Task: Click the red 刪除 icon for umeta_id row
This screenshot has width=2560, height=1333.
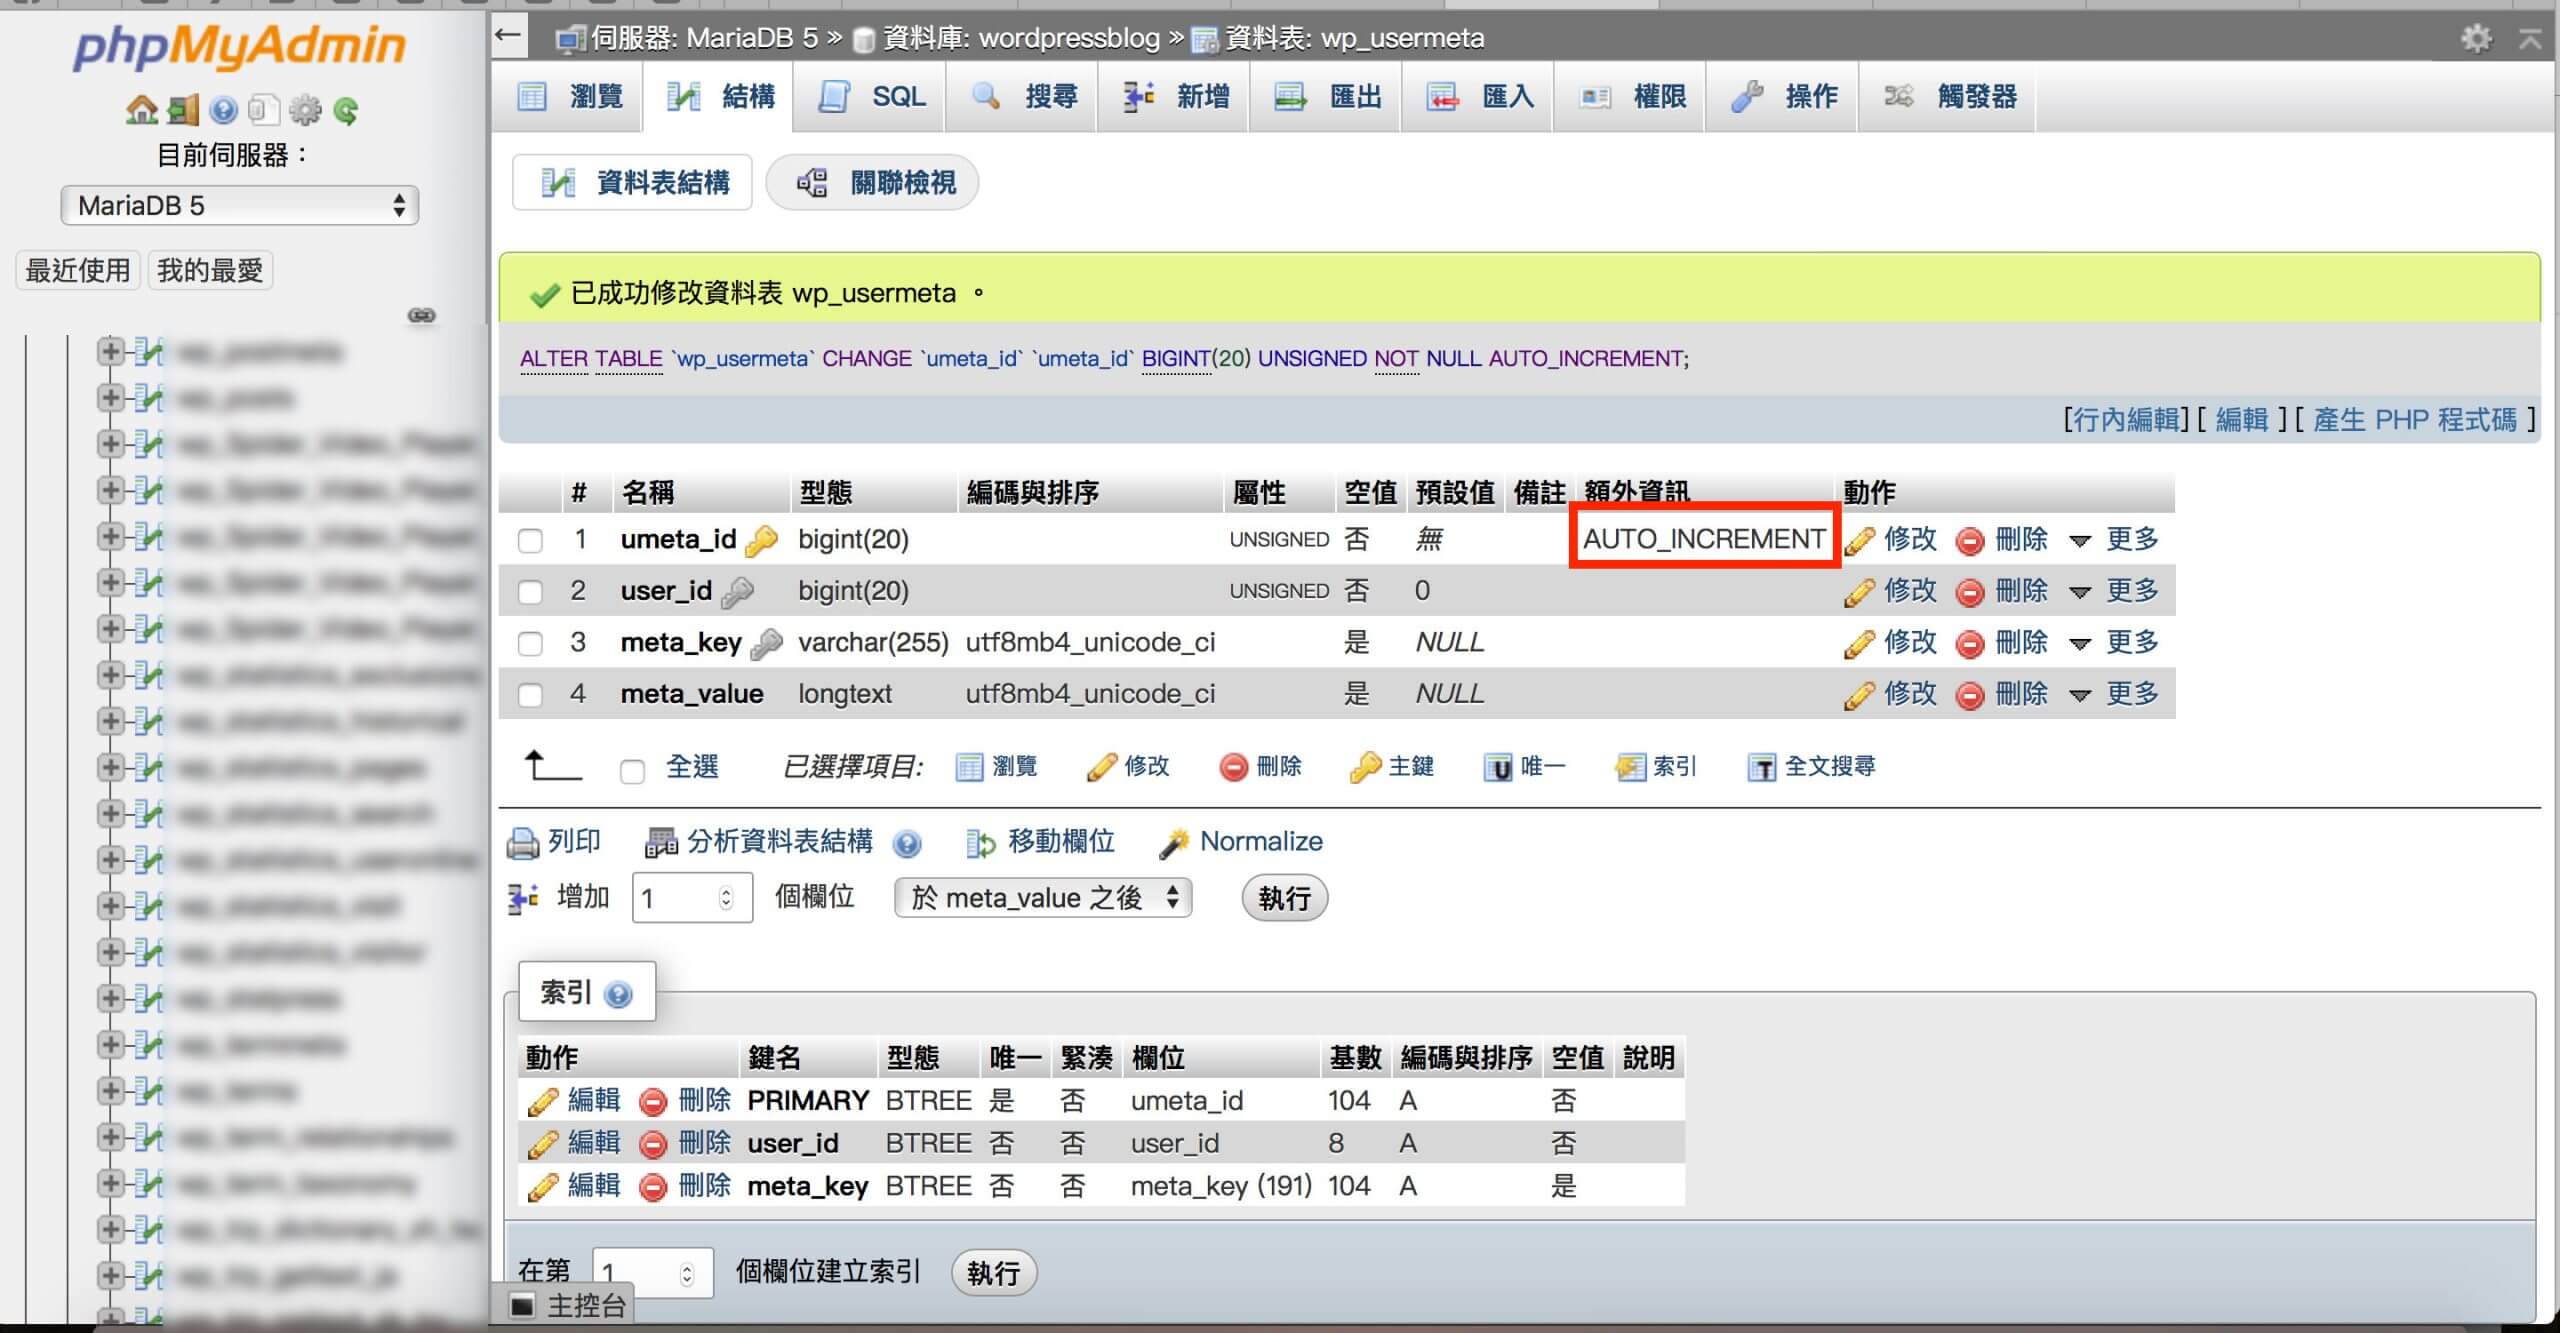Action: 1969,541
